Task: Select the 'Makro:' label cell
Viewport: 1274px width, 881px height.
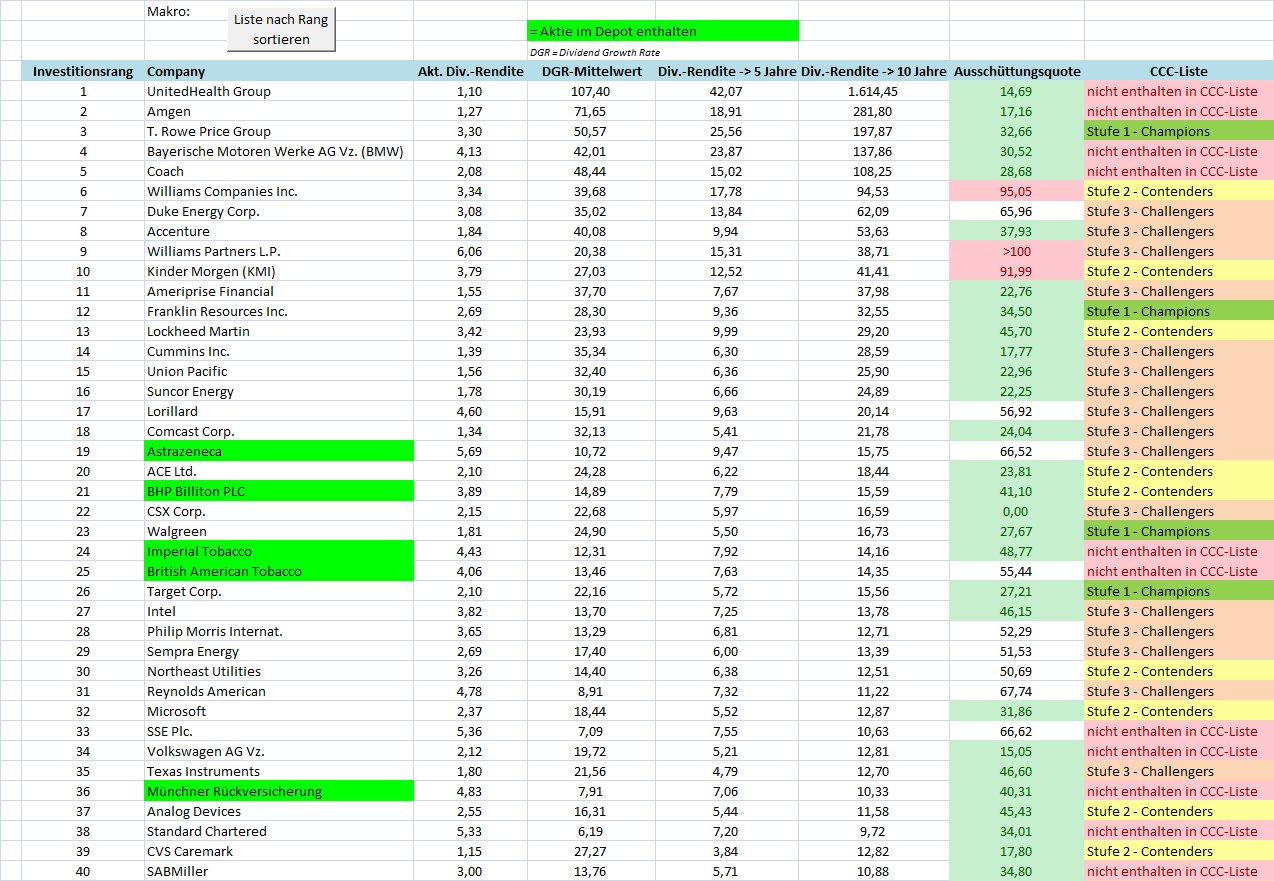Action: click(x=279, y=11)
